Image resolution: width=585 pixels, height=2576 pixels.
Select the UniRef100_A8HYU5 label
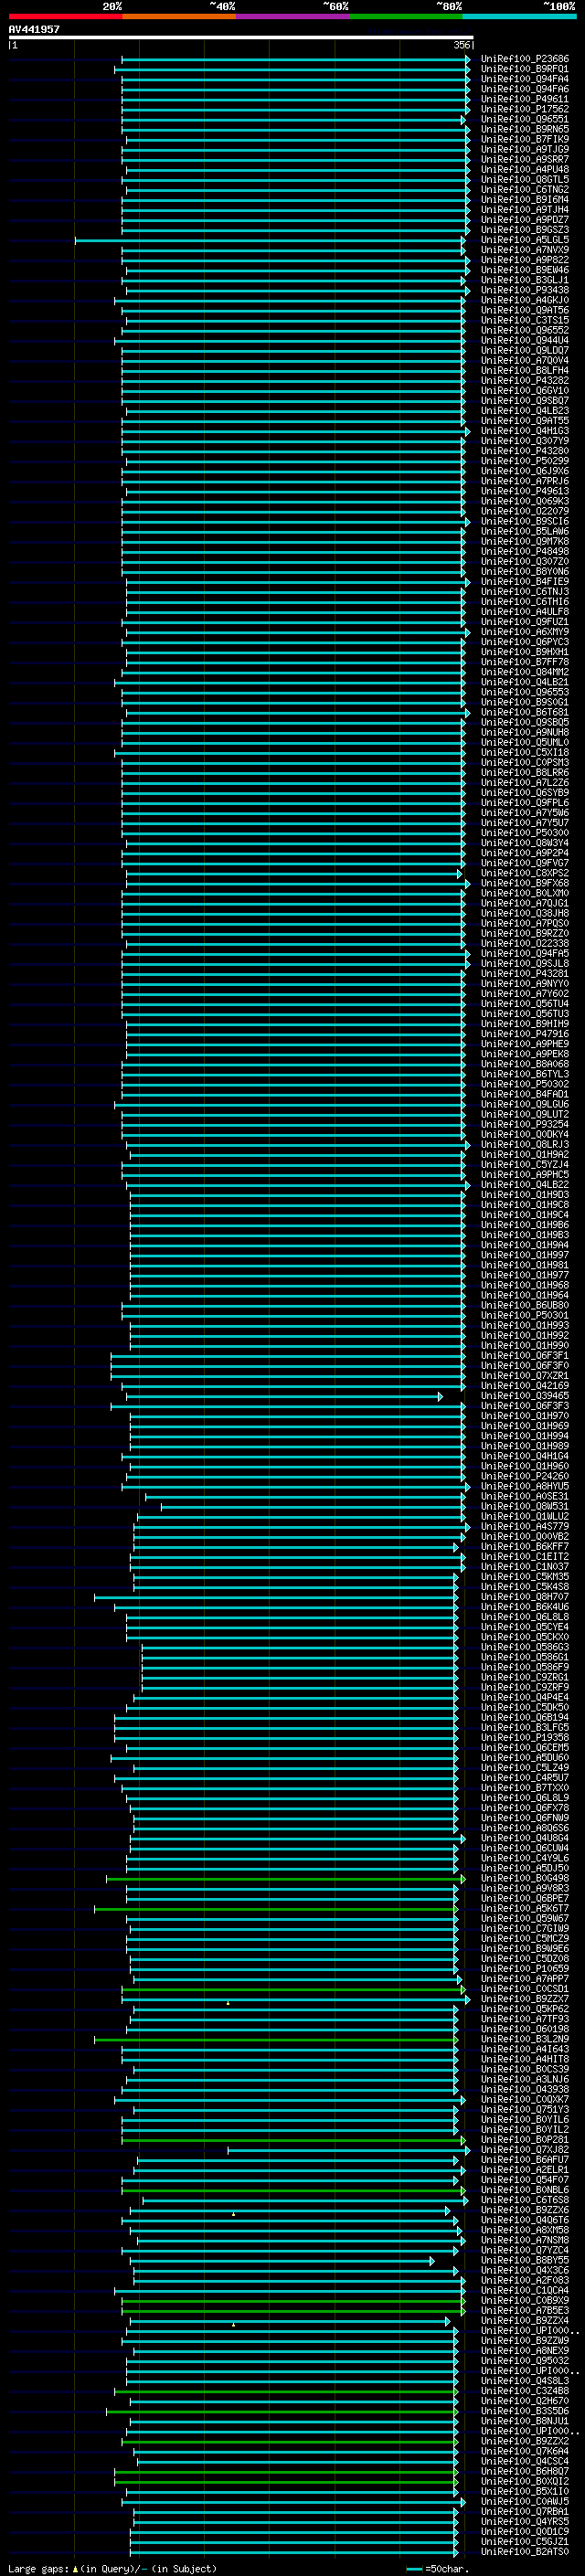click(525, 1486)
